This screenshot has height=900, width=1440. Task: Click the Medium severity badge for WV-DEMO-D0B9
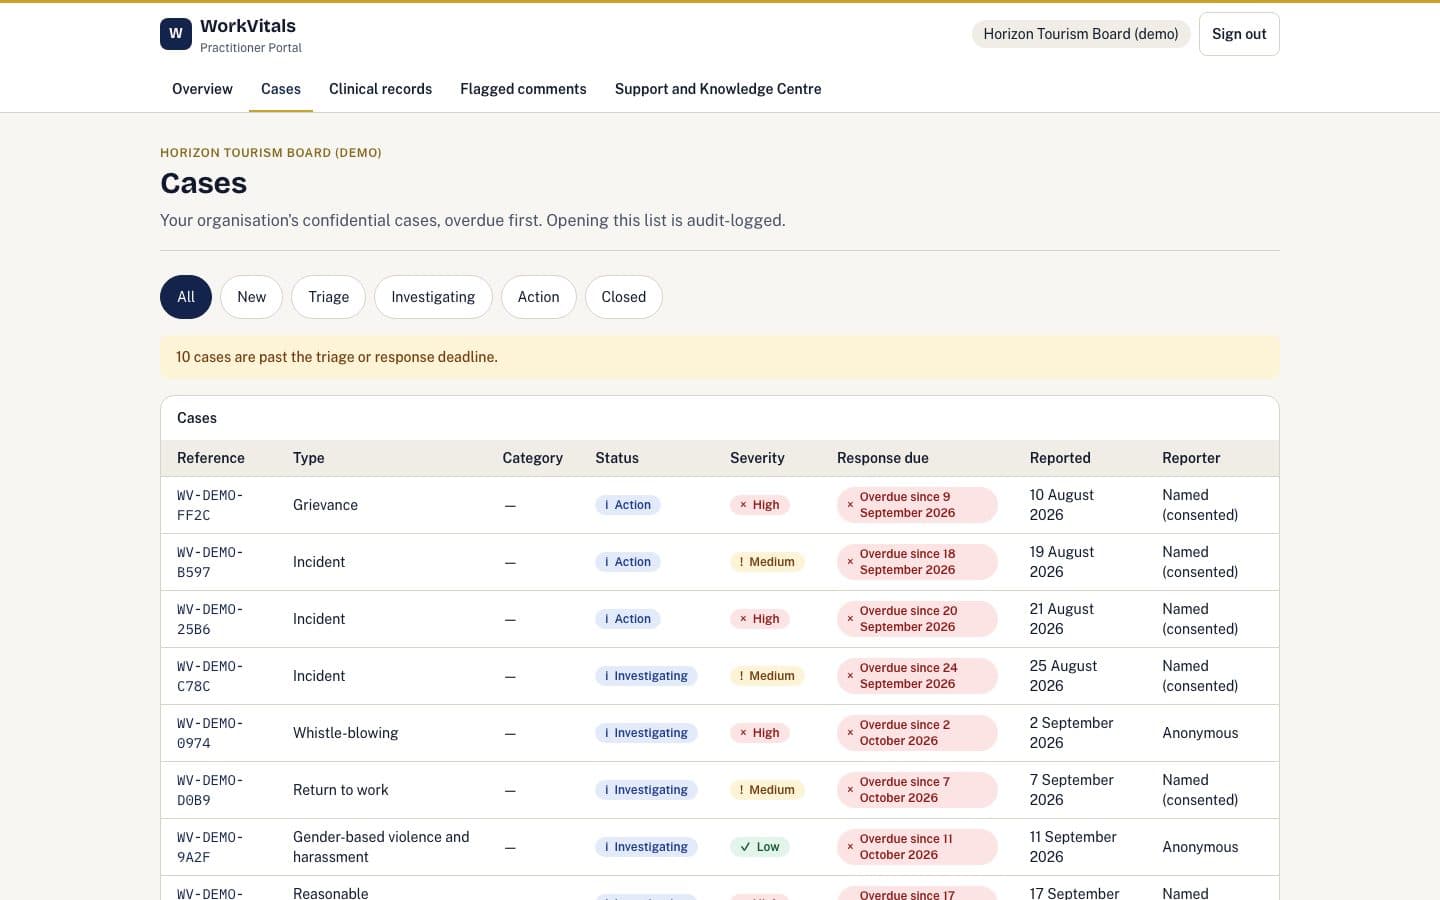coord(767,790)
